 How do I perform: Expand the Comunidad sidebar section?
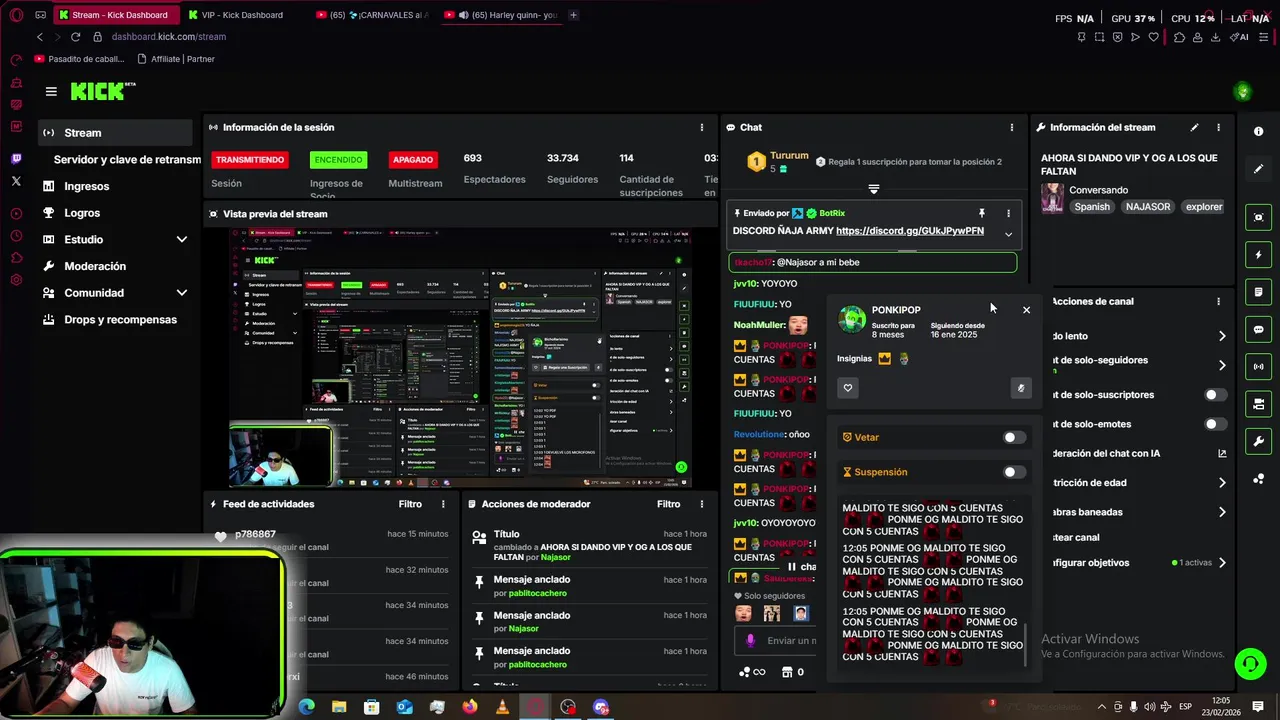(182, 293)
